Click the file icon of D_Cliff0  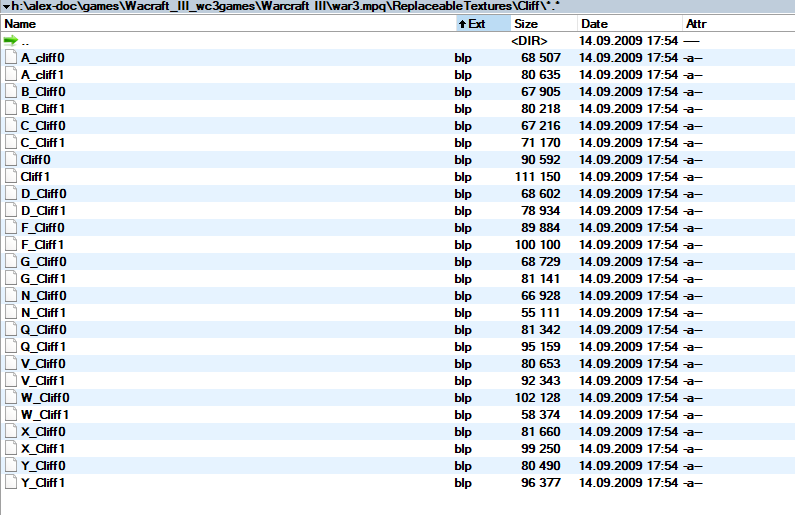pyautogui.click(x=11, y=193)
